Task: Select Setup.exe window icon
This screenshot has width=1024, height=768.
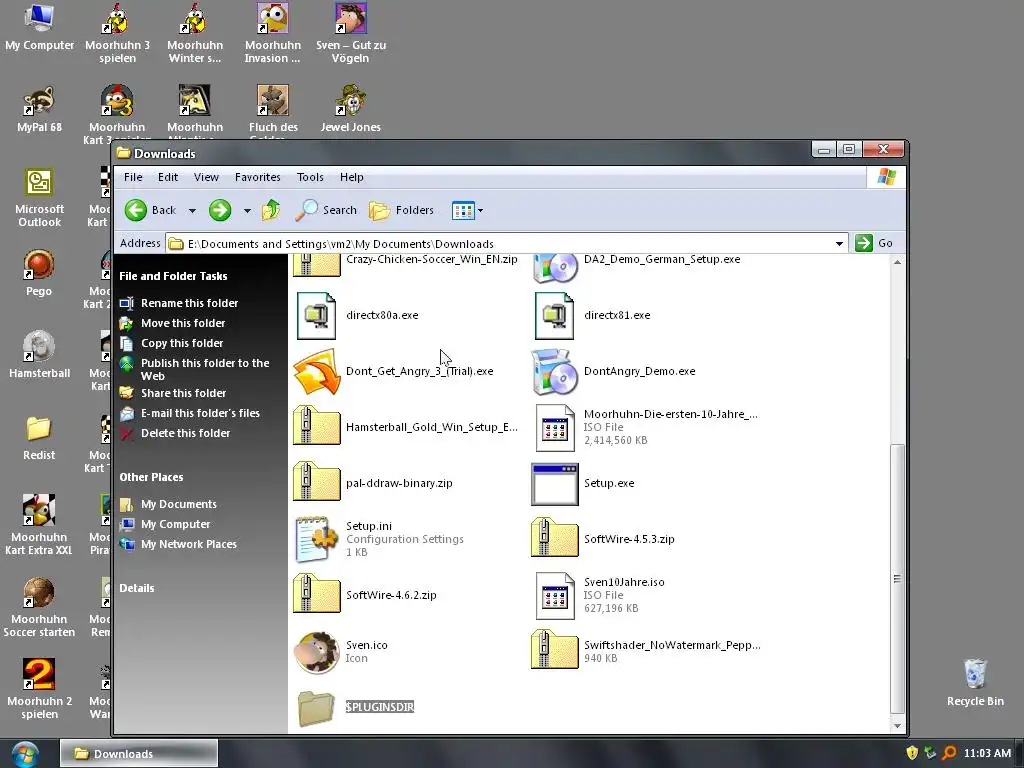Action: pos(554,485)
